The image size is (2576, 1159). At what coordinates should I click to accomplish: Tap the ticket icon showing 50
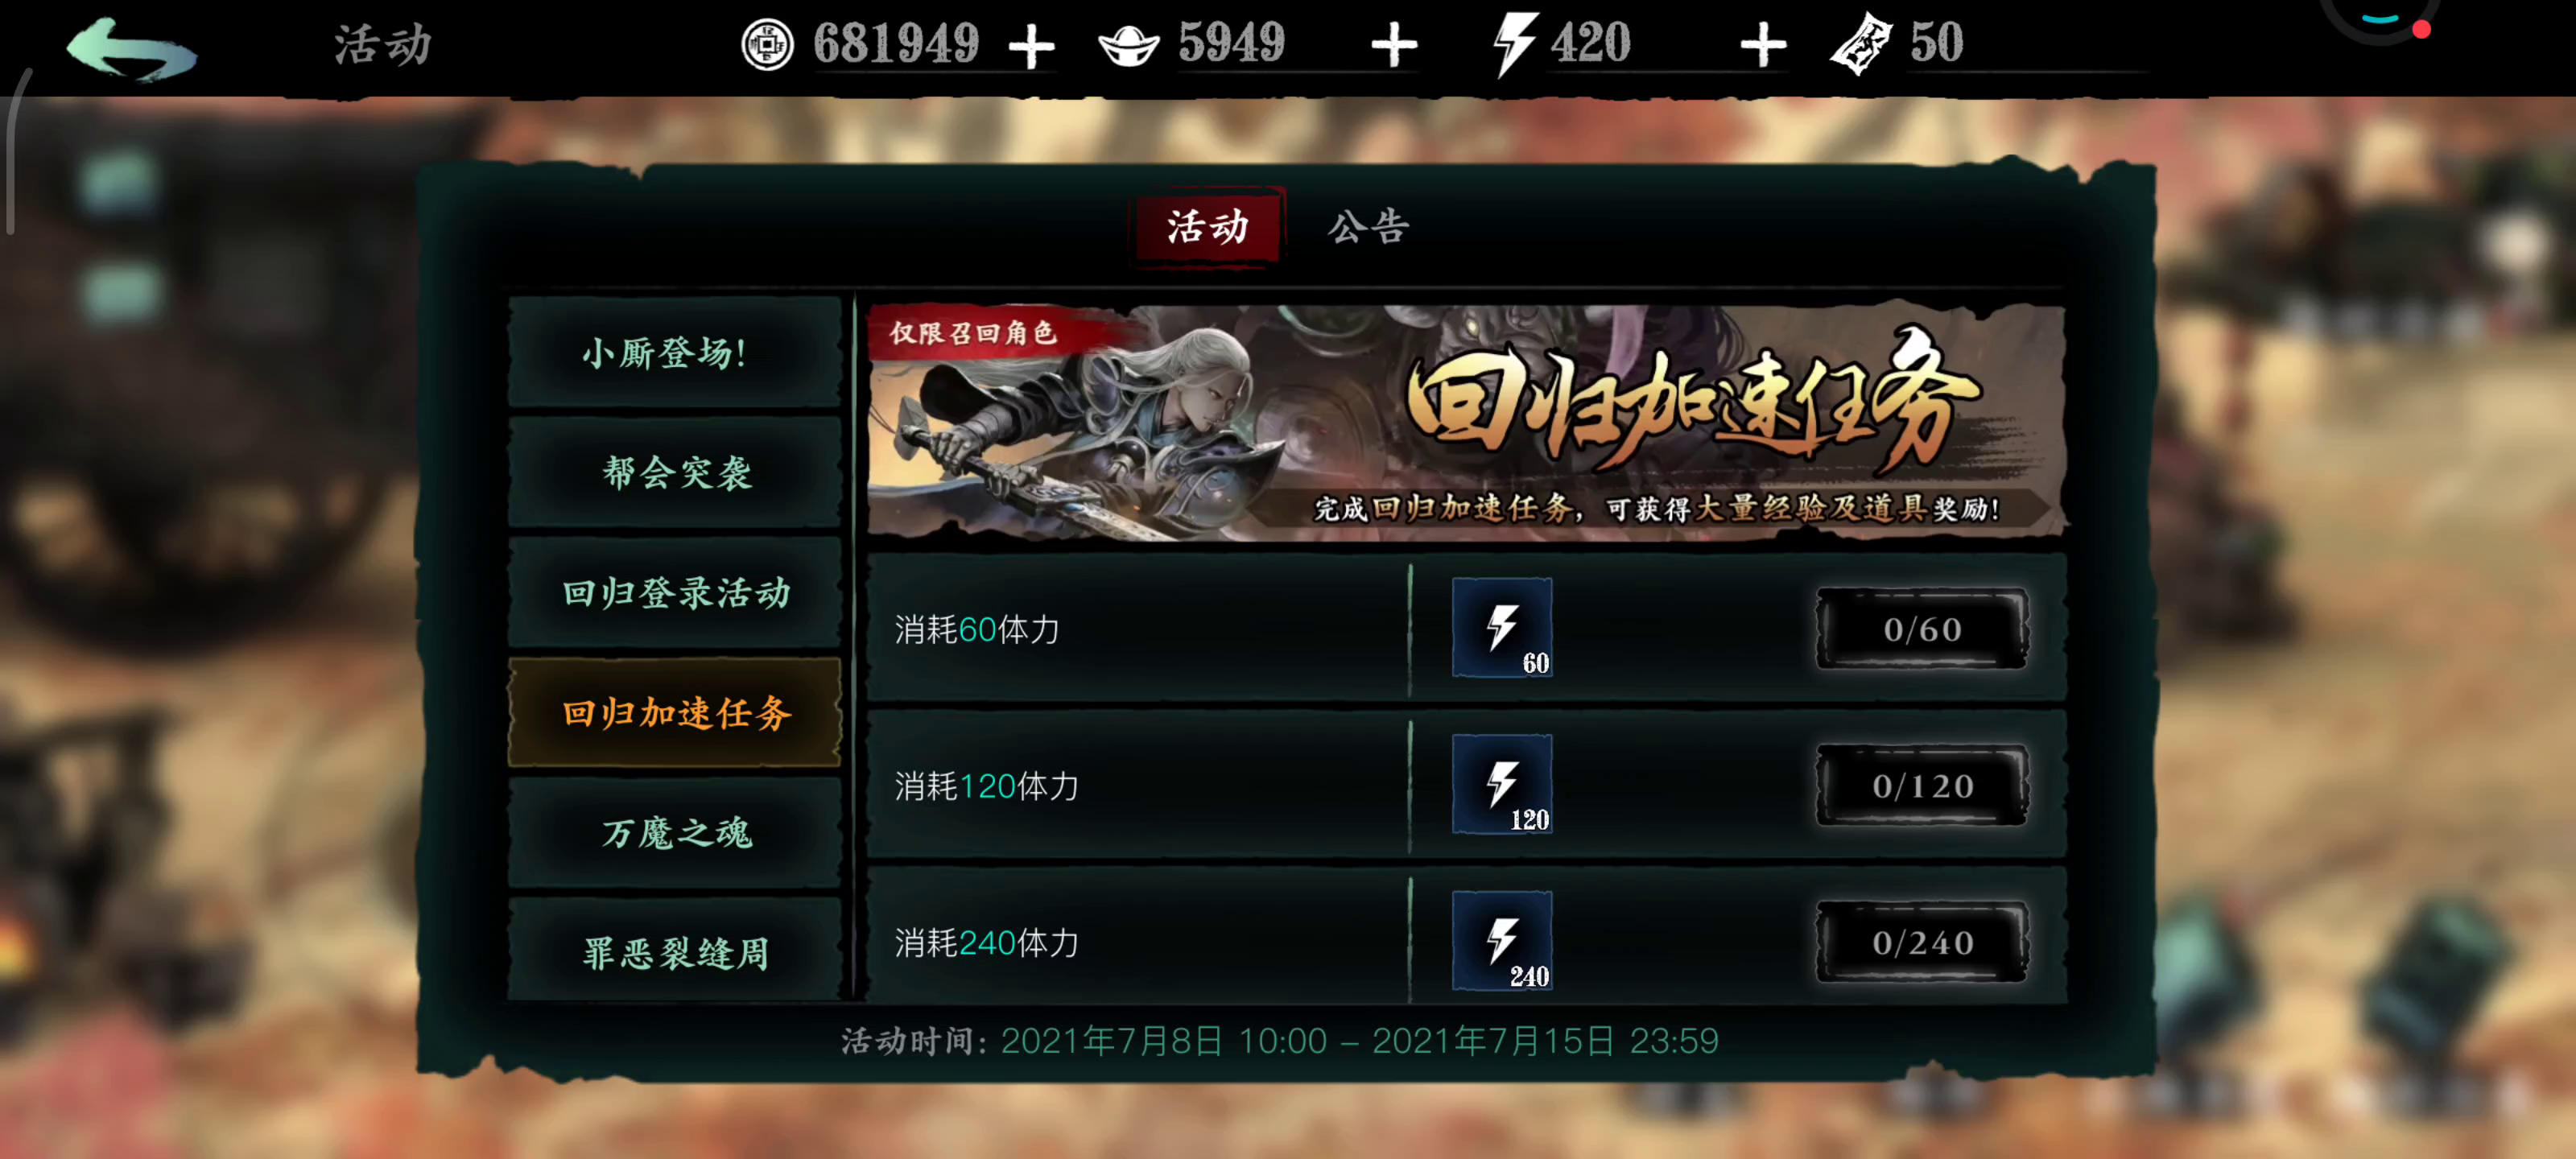(1861, 44)
